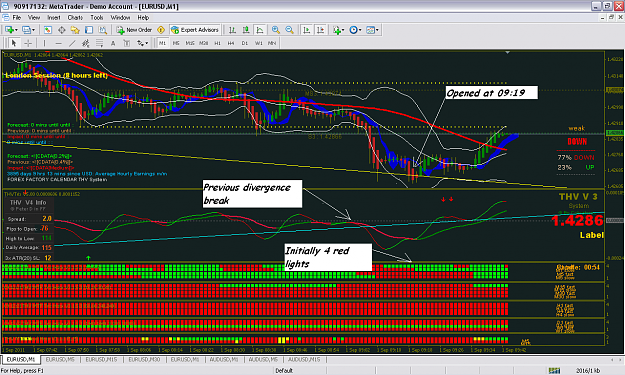This screenshot has height=375, width=625.
Task: Switch timeframe to MN
Action: [x=272, y=43]
